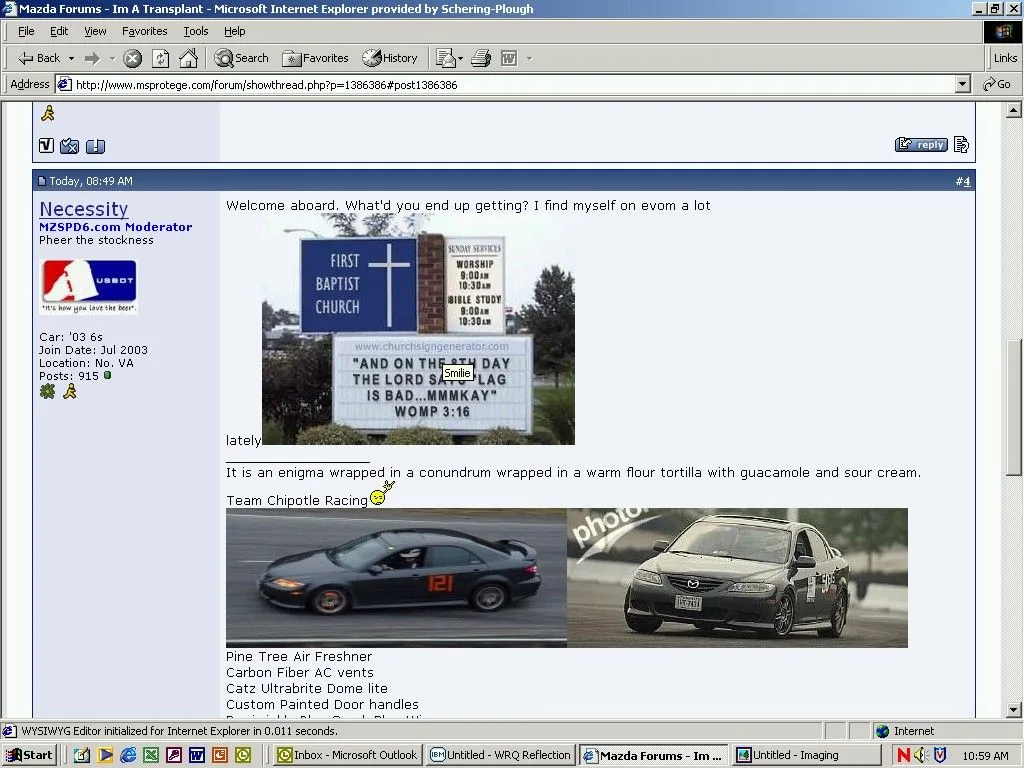Switch to Inbox - Microsoft Outlook in taskbar
1024x768 pixels.
click(x=348, y=755)
